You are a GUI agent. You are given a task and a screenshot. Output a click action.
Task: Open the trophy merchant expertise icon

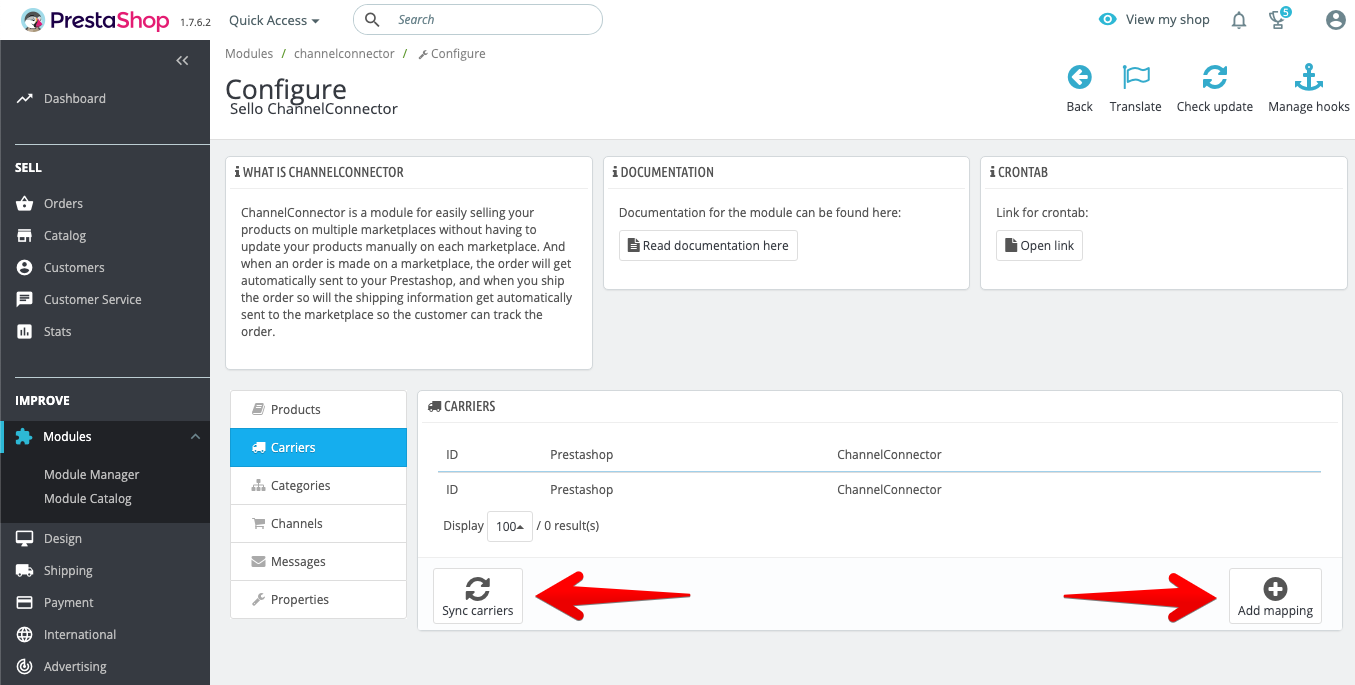point(1277,19)
